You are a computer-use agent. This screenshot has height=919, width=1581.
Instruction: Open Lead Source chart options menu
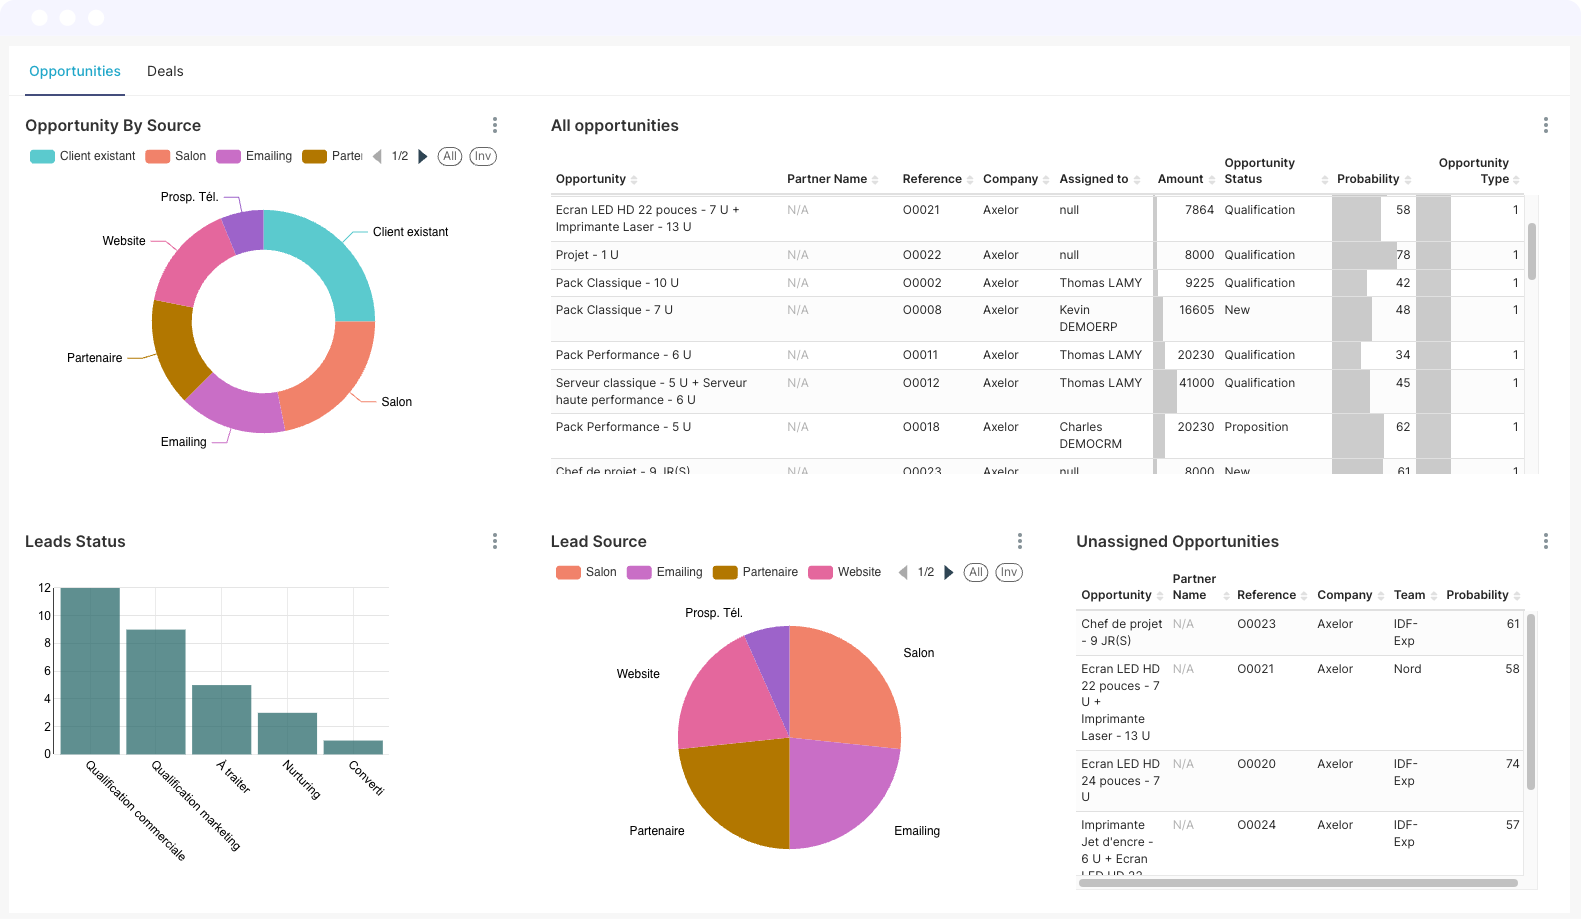click(x=1020, y=541)
